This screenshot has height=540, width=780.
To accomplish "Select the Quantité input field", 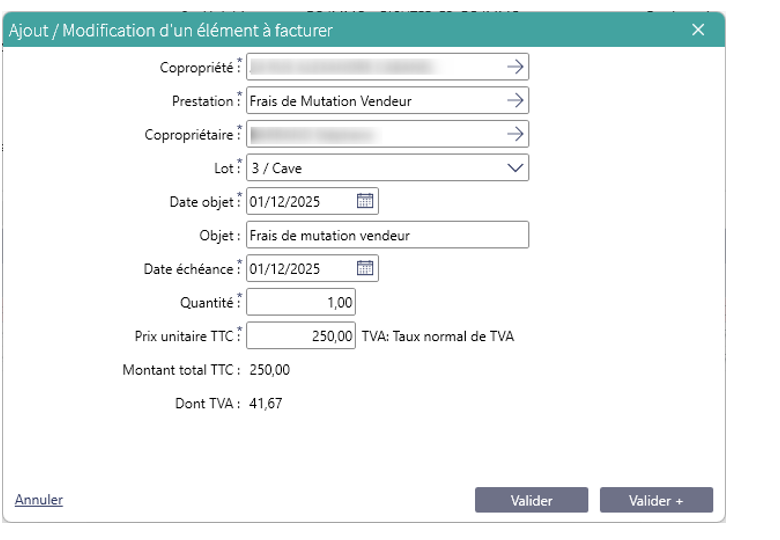I will pyautogui.click(x=301, y=302).
